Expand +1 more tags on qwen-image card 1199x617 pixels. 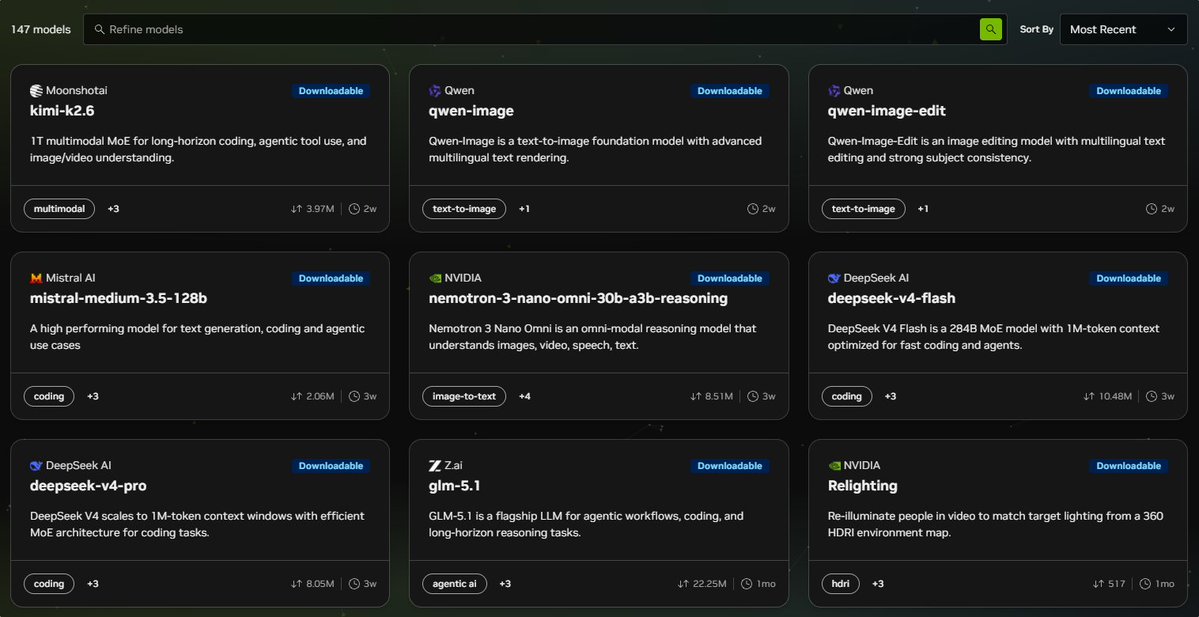tap(525, 209)
